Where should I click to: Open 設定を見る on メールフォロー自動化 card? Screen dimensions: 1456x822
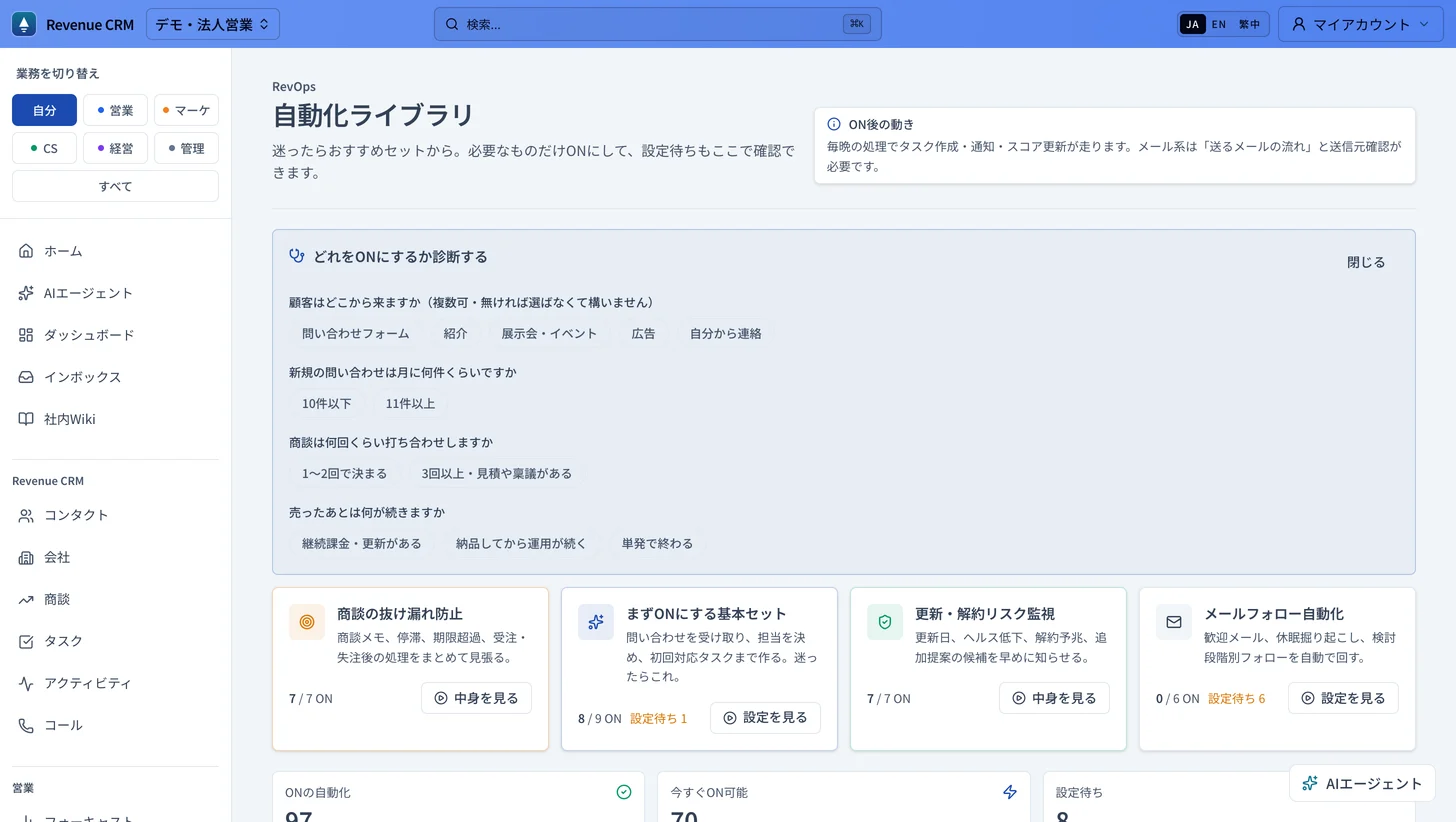1343,698
